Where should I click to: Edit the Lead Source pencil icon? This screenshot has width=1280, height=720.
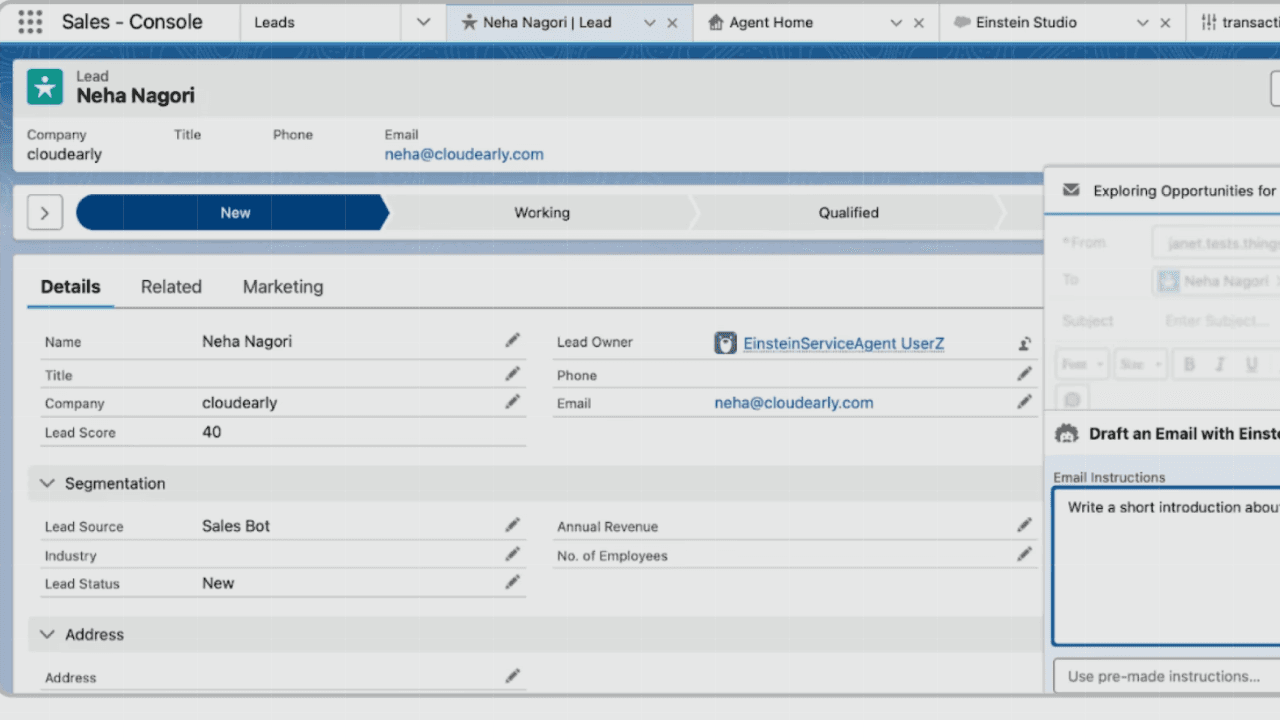point(513,525)
